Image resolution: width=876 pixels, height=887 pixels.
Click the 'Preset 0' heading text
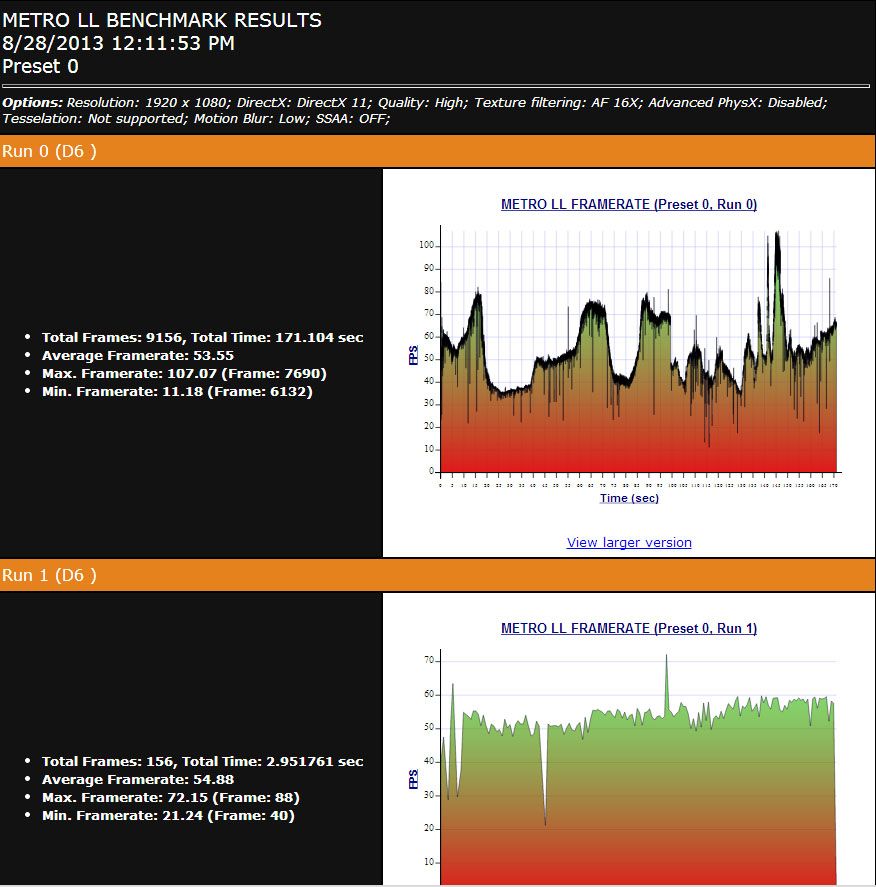click(40, 66)
